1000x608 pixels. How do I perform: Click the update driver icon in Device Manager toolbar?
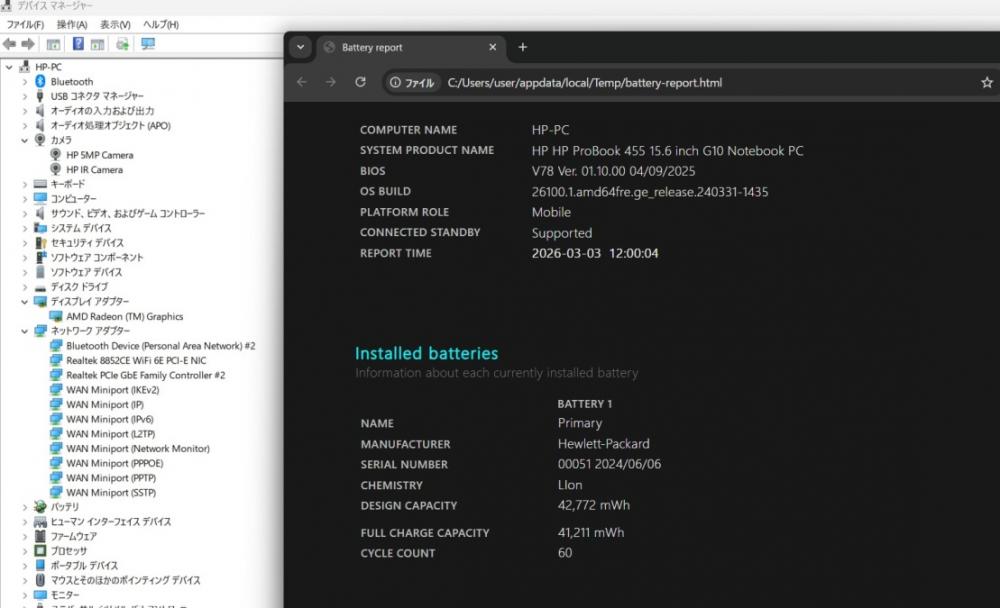(x=122, y=44)
